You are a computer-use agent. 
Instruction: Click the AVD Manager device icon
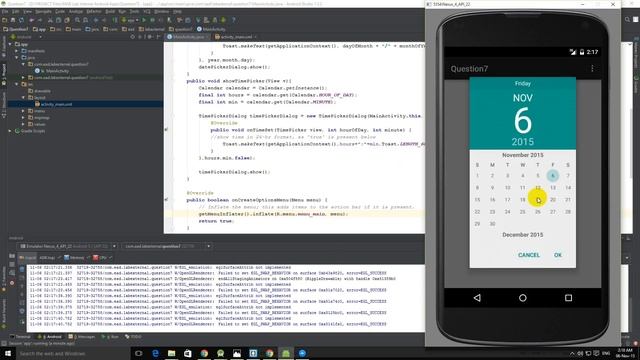coord(207,20)
